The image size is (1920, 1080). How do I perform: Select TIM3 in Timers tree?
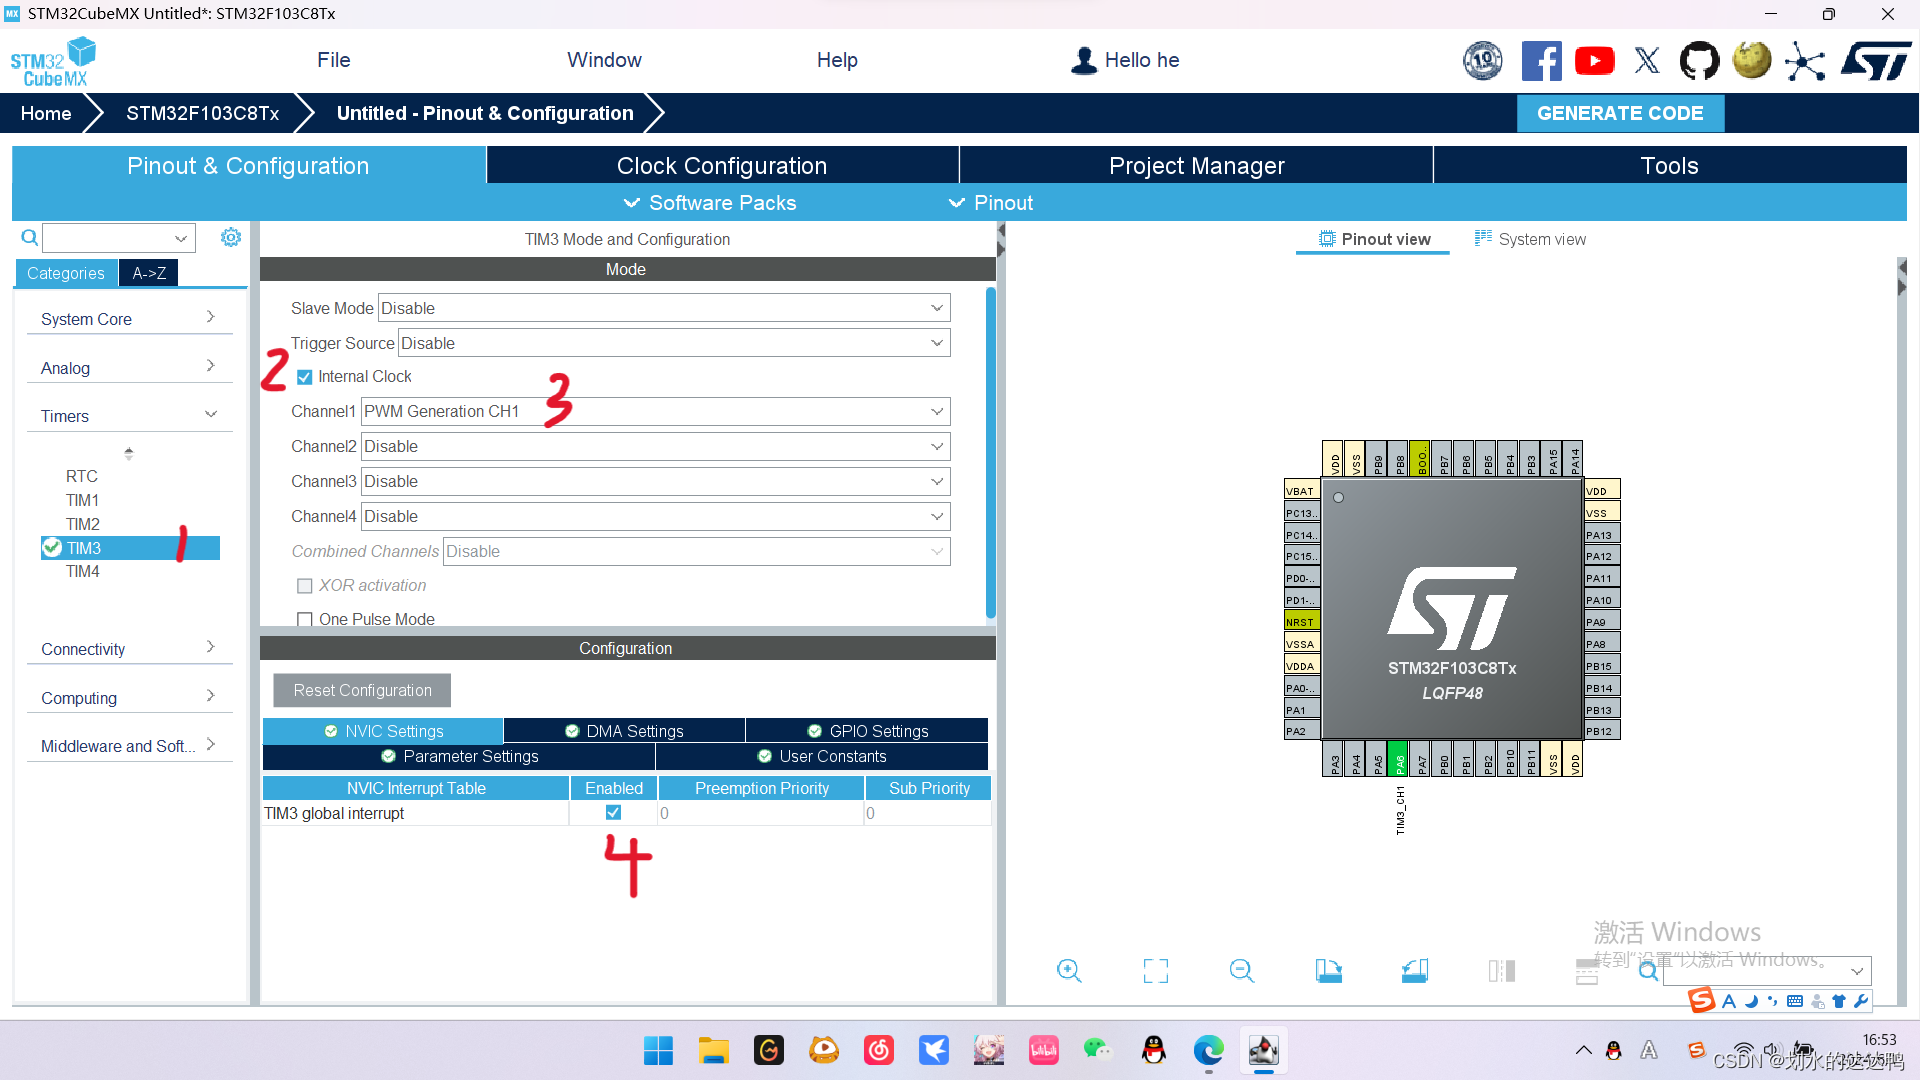coord(82,547)
